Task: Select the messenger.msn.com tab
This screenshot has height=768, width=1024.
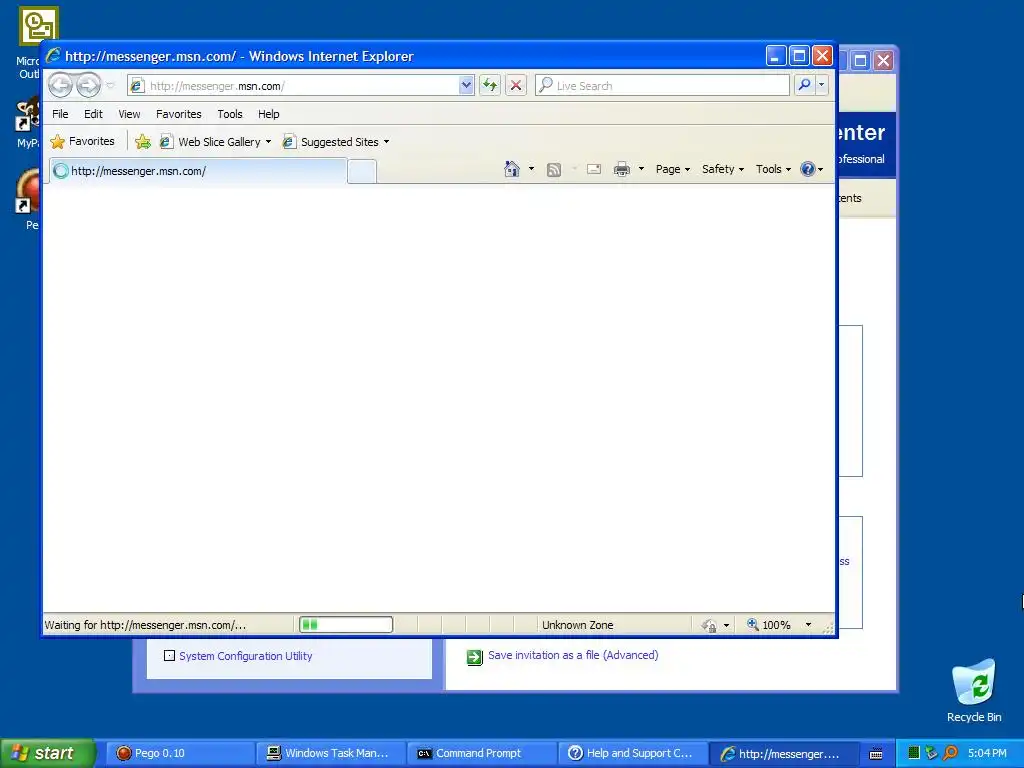Action: pos(198,171)
